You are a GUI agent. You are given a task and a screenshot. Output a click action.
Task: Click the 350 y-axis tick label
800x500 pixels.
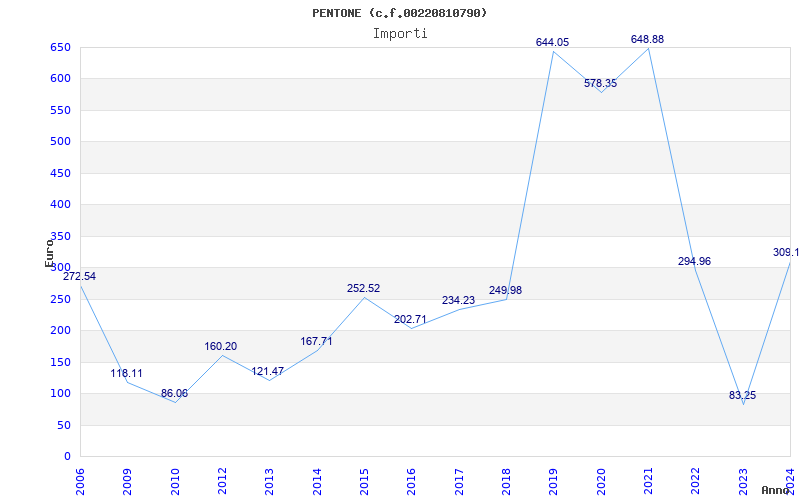(x=60, y=236)
